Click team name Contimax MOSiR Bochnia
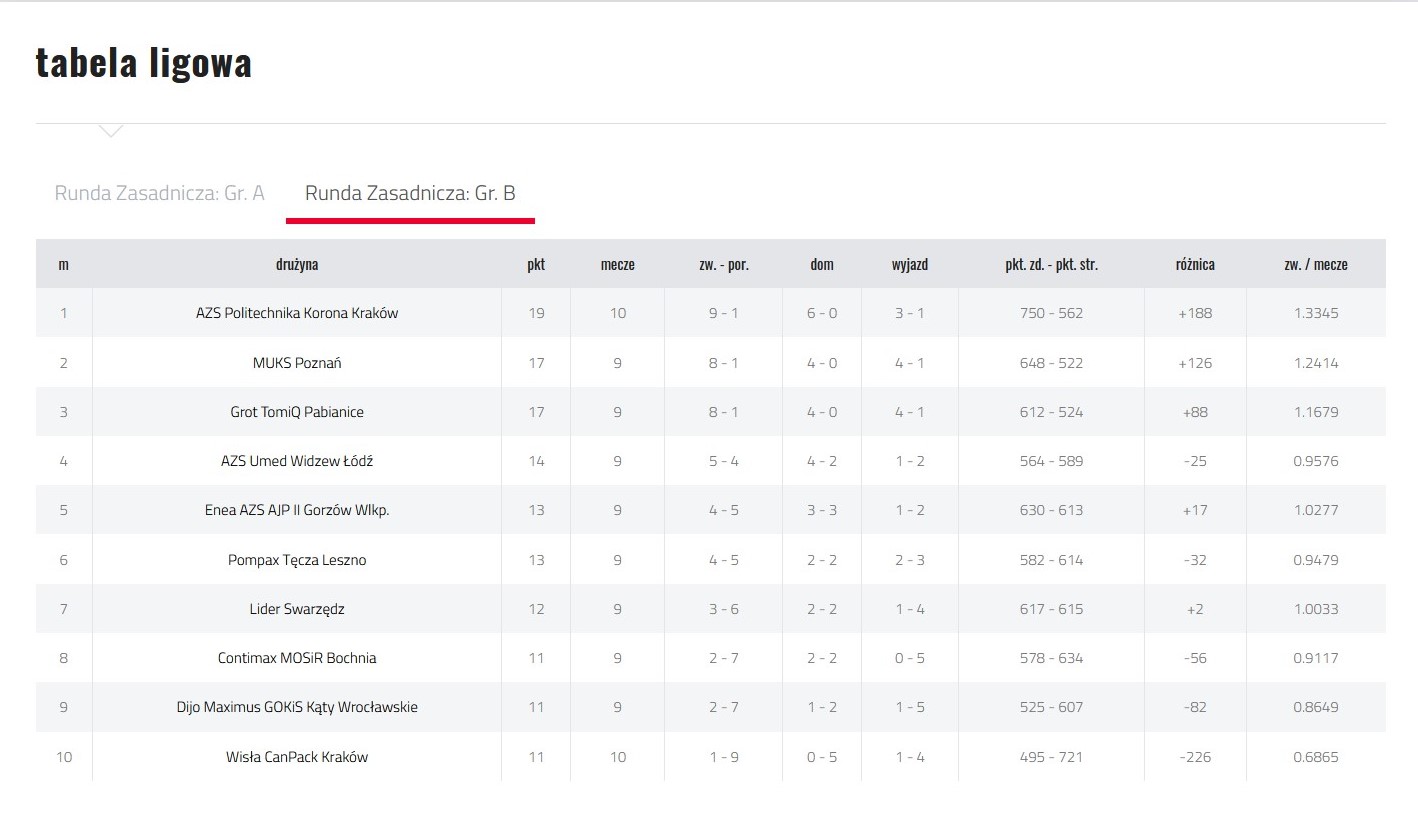This screenshot has width=1418, height=831. click(x=297, y=658)
